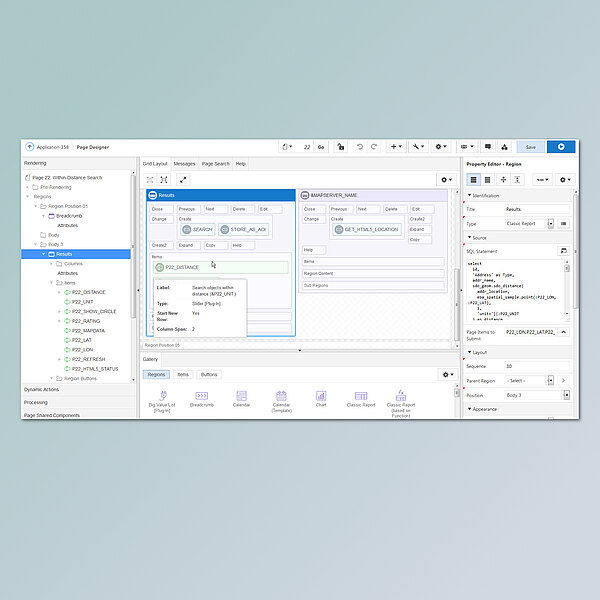Click the Redo arrow icon
This screenshot has height=600, width=600.
(374, 147)
